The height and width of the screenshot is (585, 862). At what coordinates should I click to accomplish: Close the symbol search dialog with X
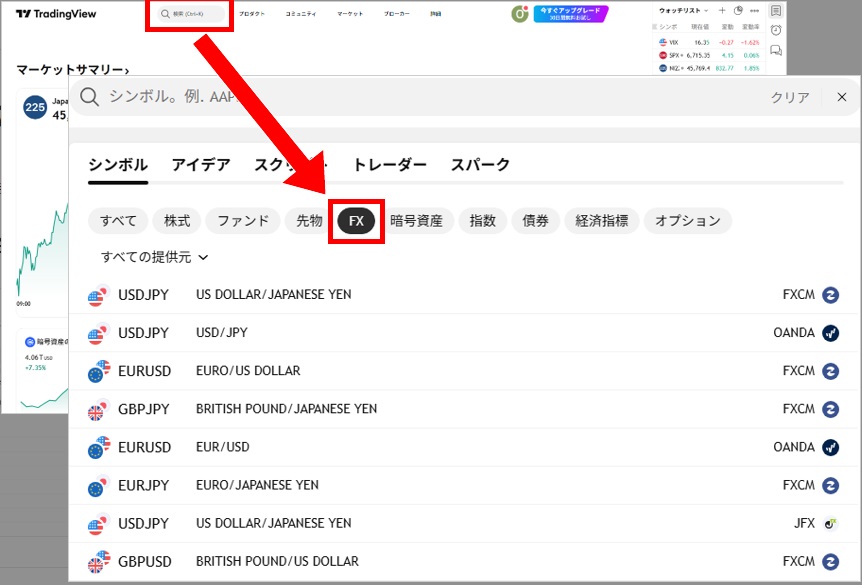click(x=841, y=97)
